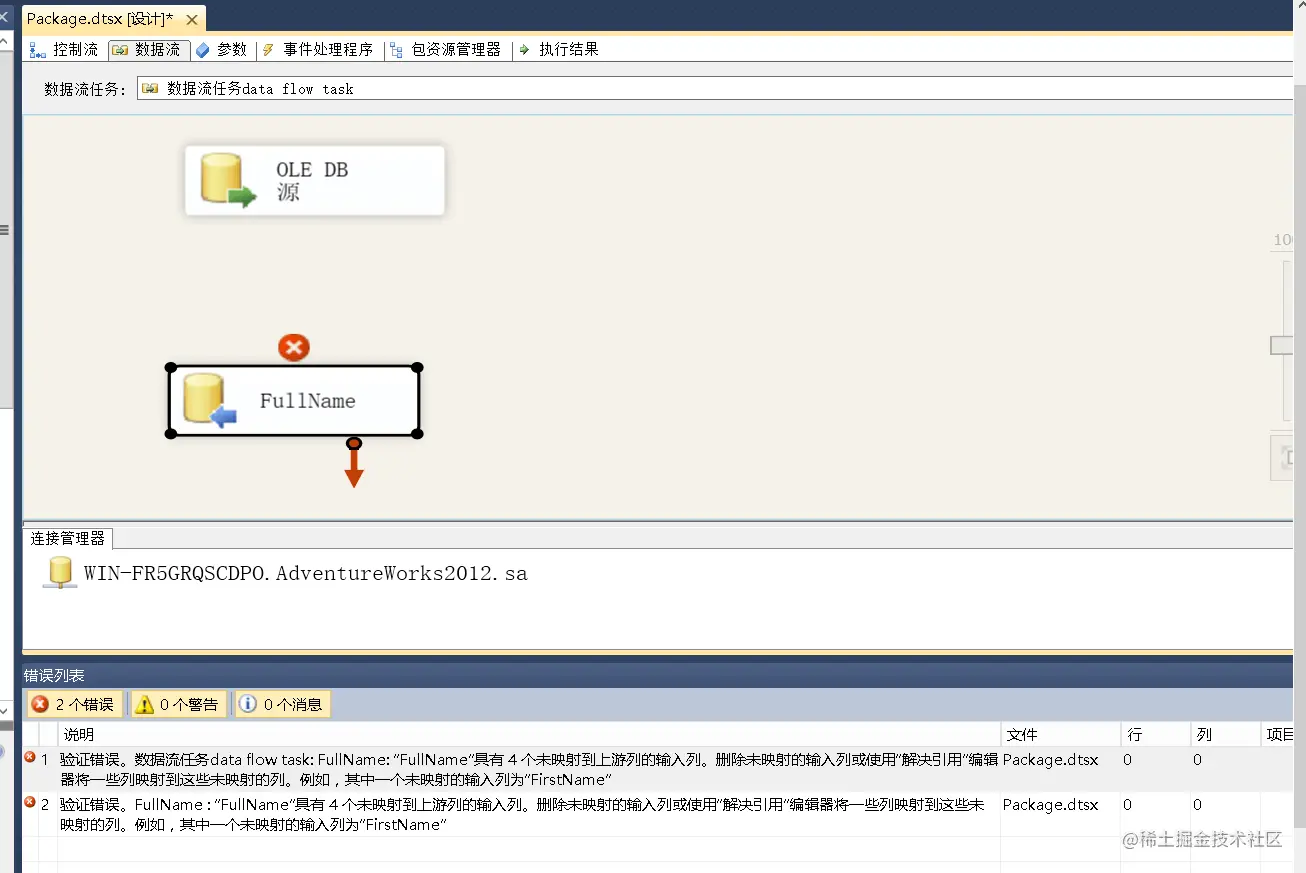
Task: Click the data flow task icon in combo box
Action: [150, 88]
